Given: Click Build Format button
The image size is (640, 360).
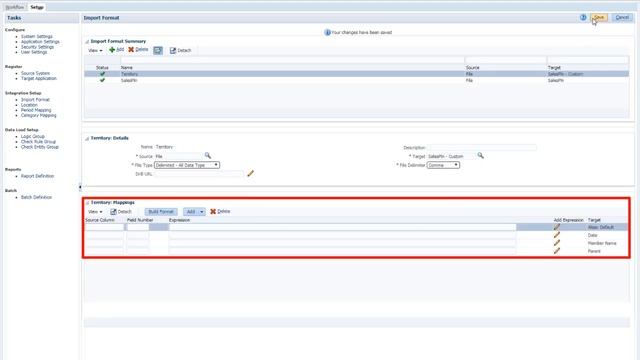Looking at the screenshot, I should pyautogui.click(x=161, y=211).
